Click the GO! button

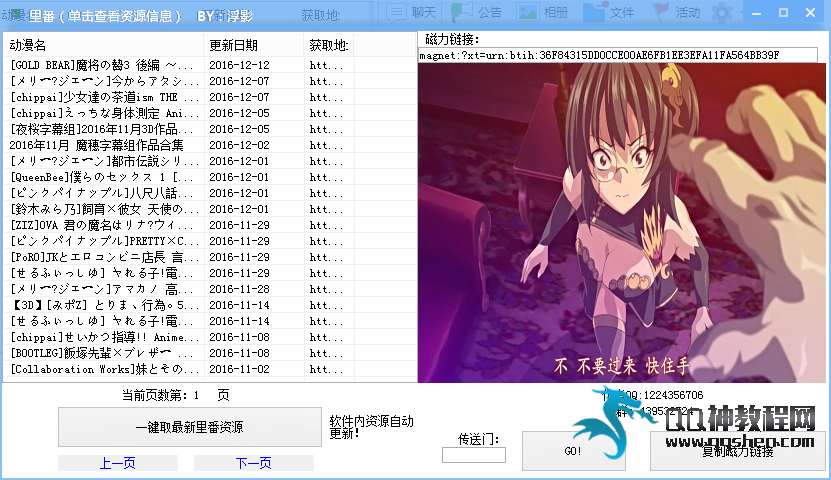[573, 451]
